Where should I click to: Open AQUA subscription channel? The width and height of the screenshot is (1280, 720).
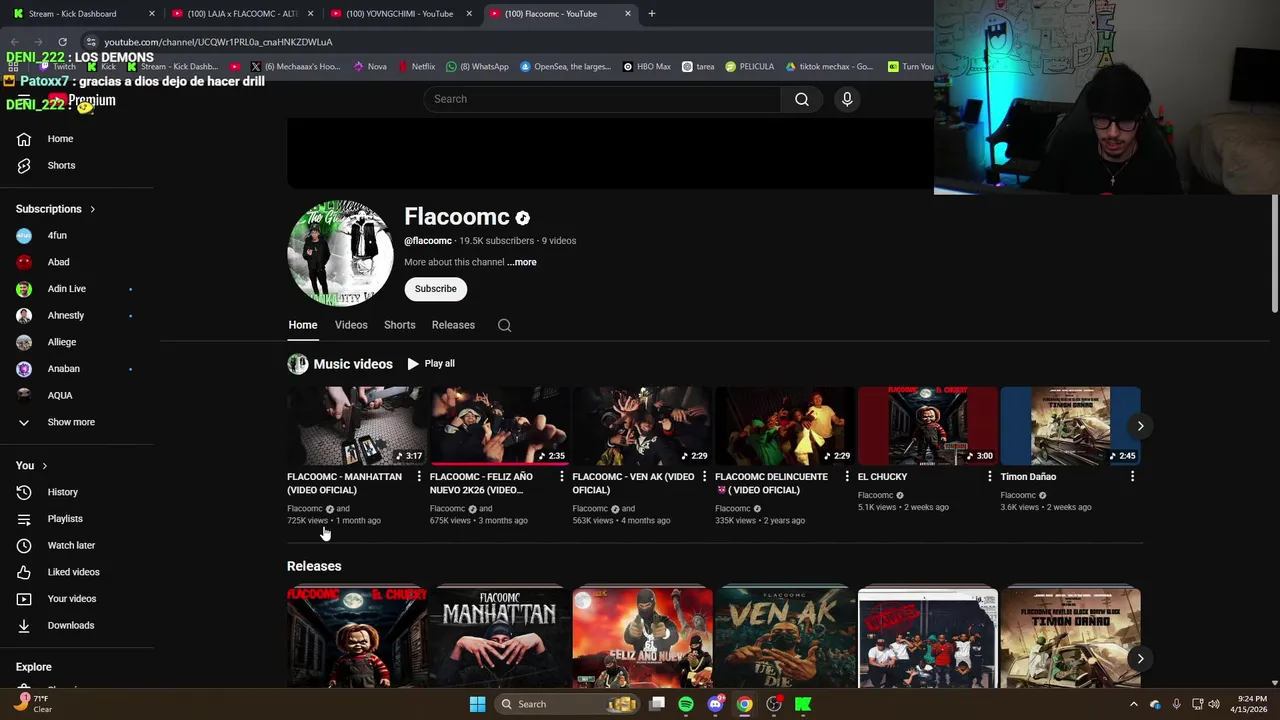pos(59,395)
